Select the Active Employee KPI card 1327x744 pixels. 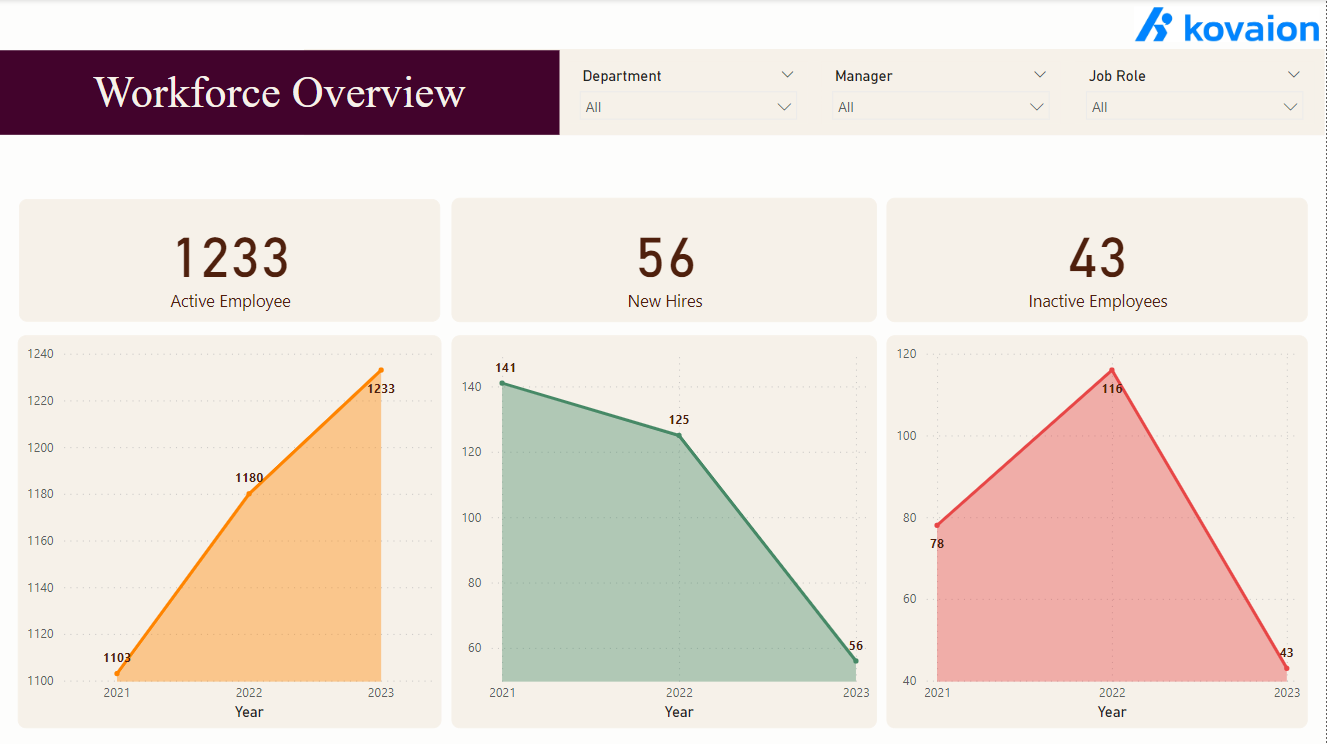[x=229, y=260]
